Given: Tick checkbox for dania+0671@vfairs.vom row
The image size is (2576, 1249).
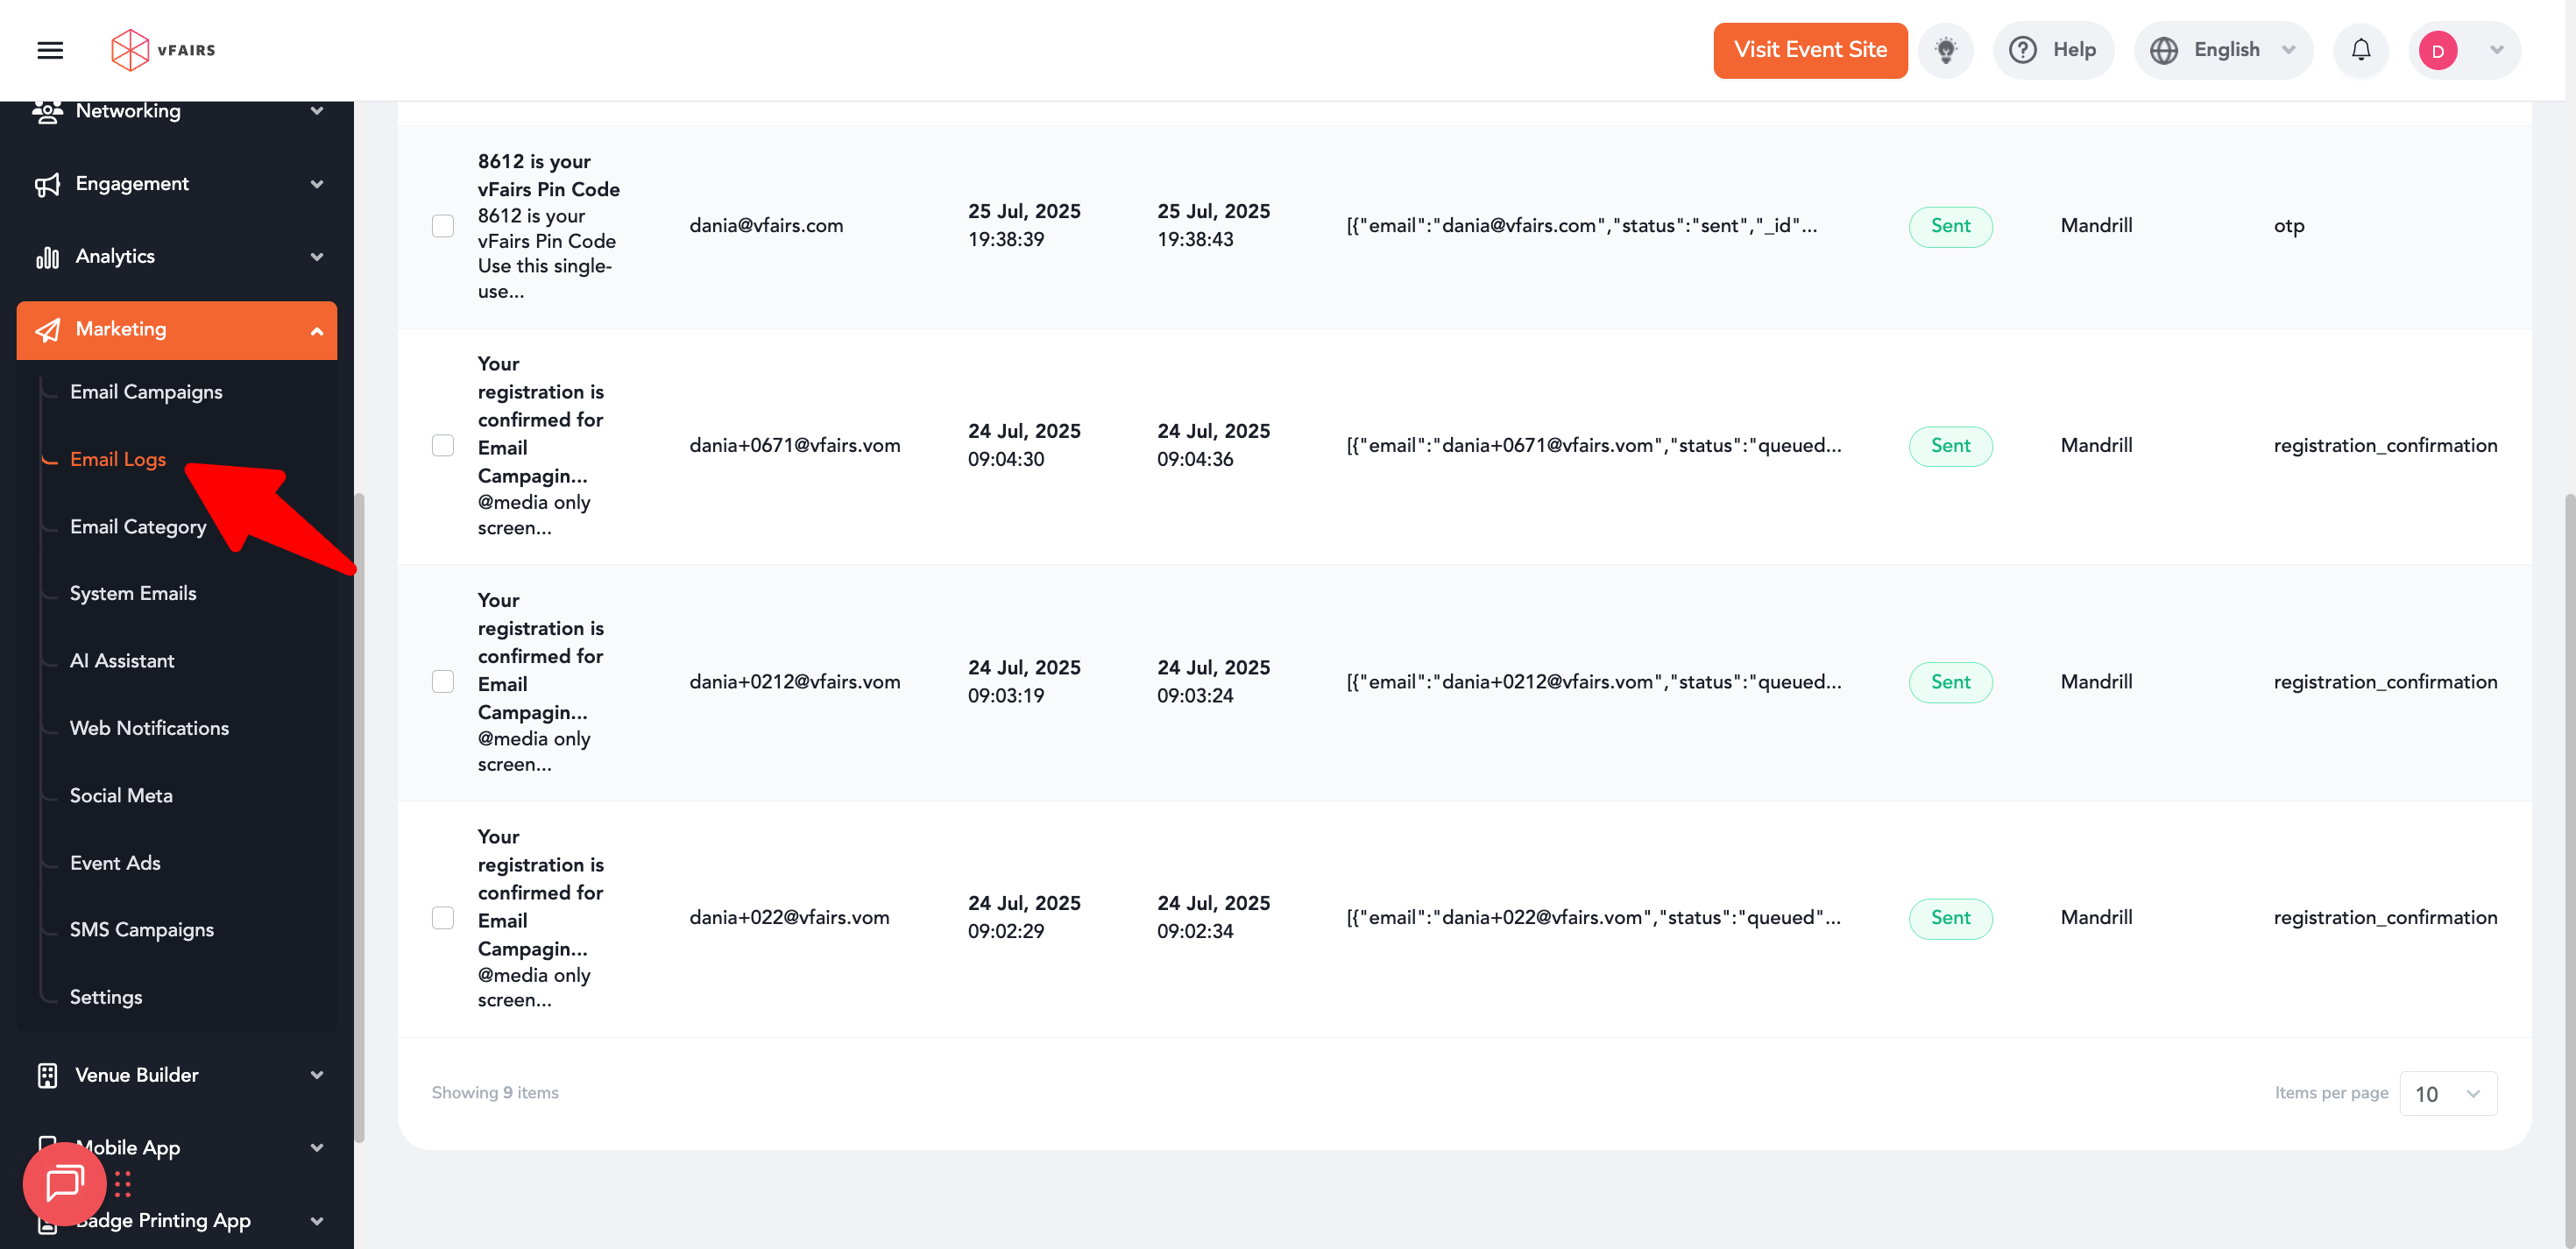Looking at the screenshot, I should point(443,445).
